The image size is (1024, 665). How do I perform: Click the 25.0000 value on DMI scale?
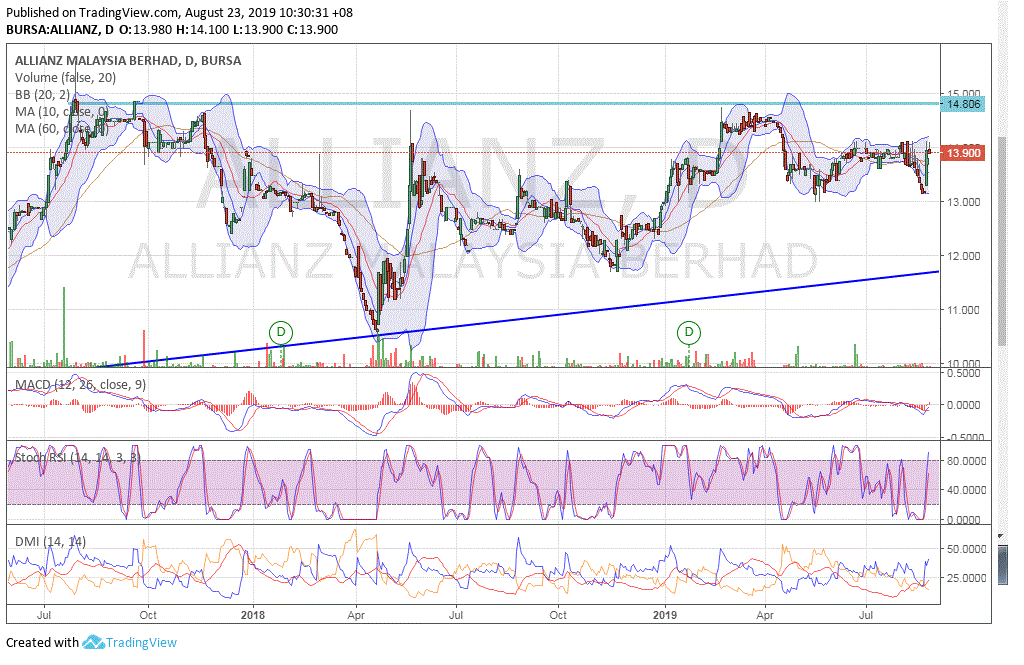[967, 577]
